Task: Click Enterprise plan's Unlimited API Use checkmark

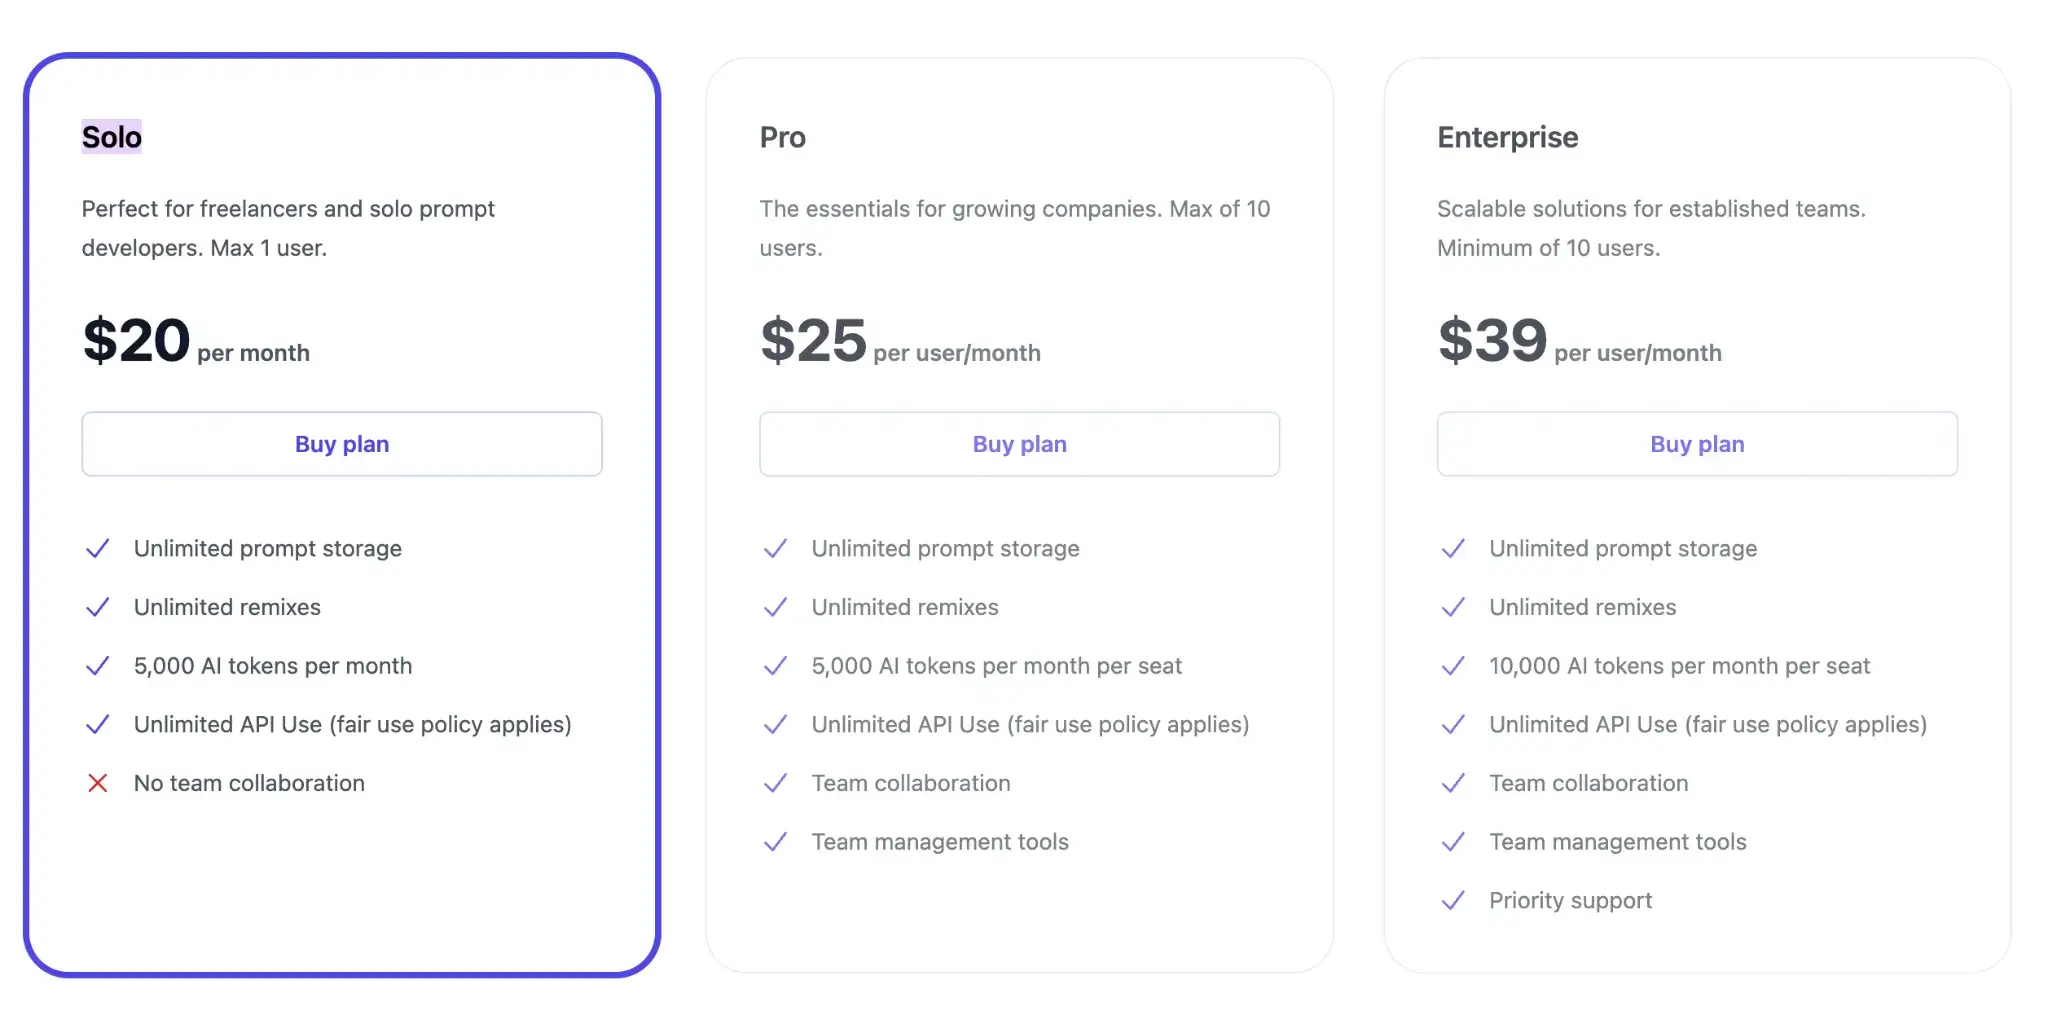Action: (1453, 725)
